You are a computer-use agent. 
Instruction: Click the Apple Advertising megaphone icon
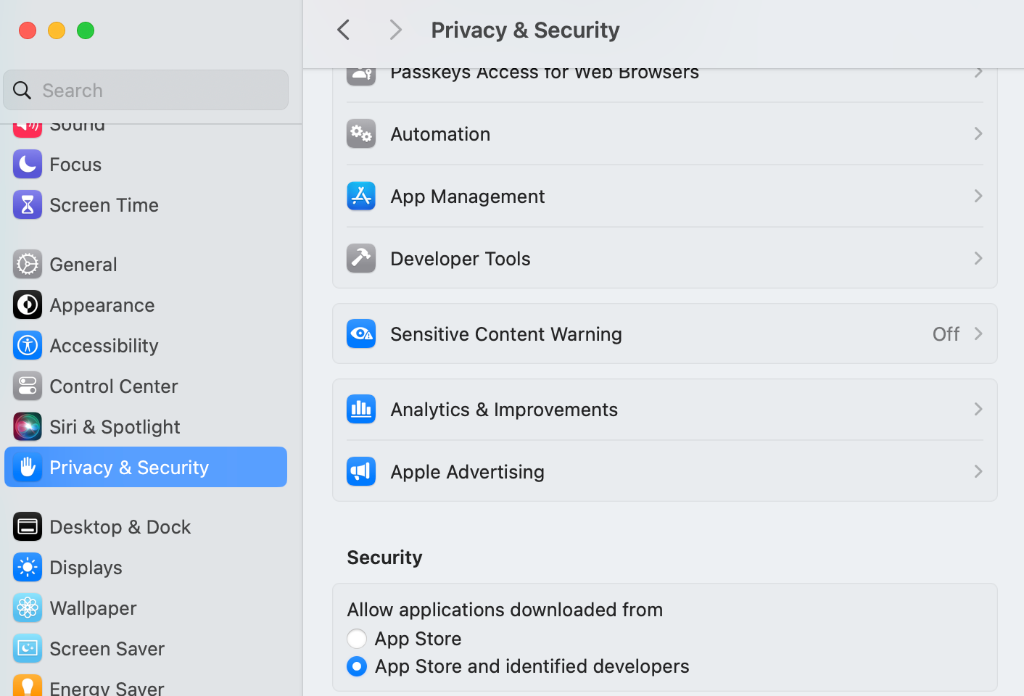pos(361,471)
